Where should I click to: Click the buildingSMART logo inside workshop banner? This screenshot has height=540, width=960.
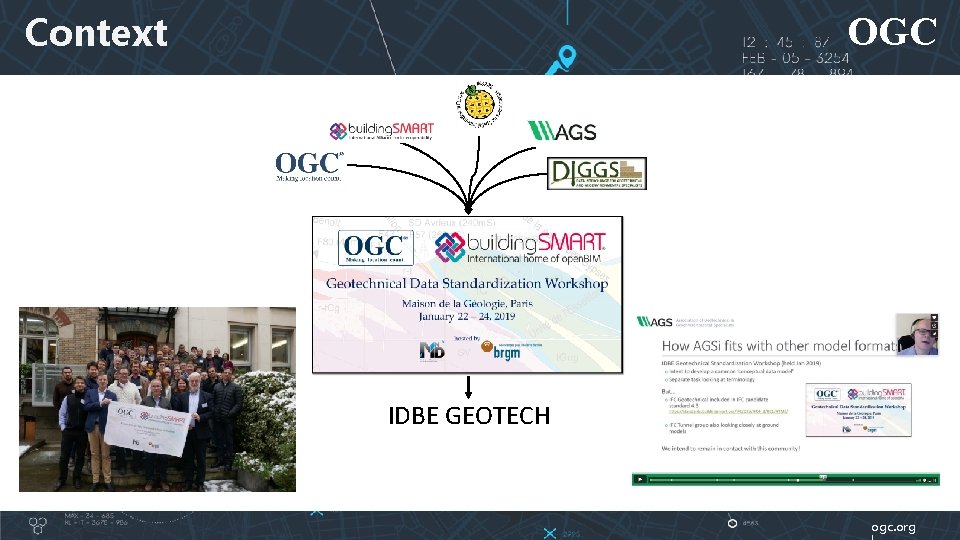pyautogui.click(x=520, y=247)
